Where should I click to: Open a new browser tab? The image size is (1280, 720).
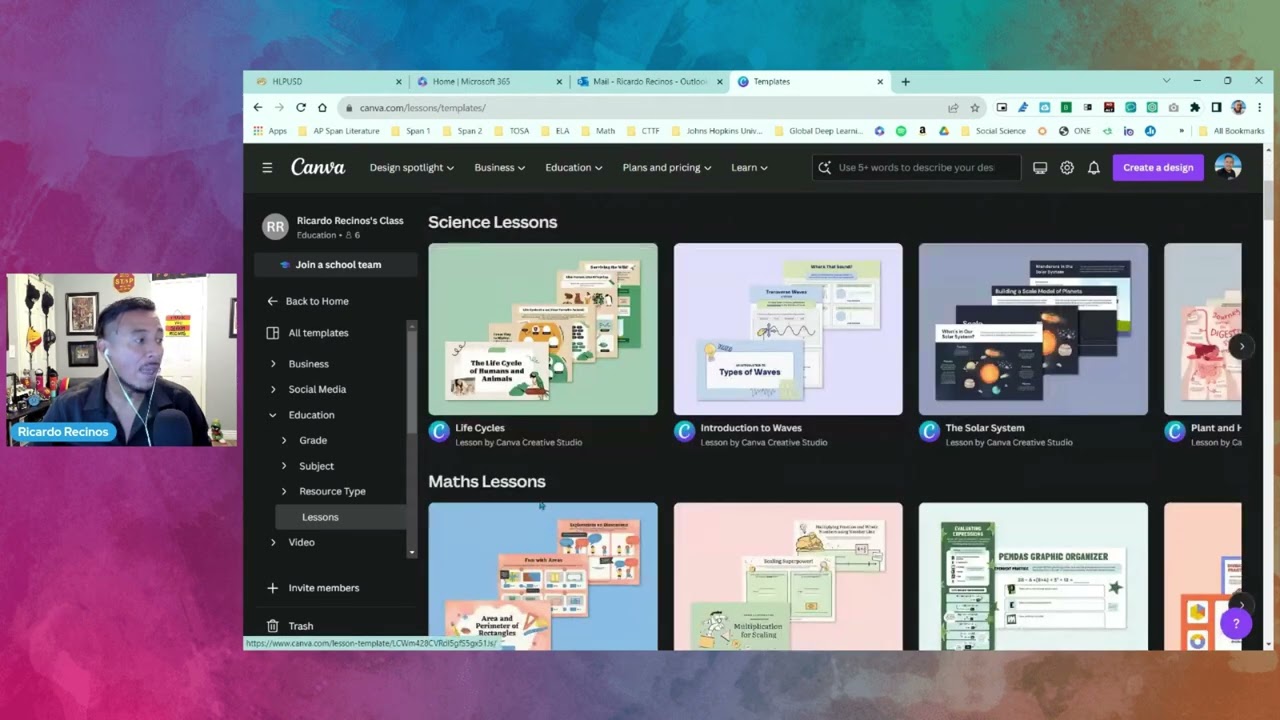pos(906,82)
